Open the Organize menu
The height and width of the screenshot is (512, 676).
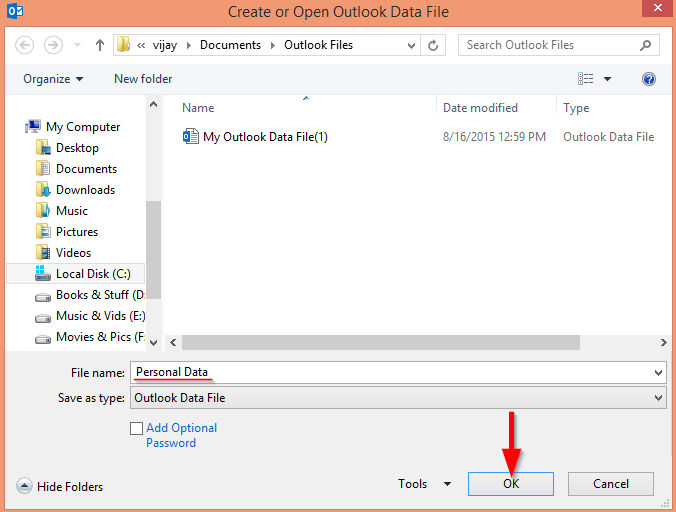(53, 79)
